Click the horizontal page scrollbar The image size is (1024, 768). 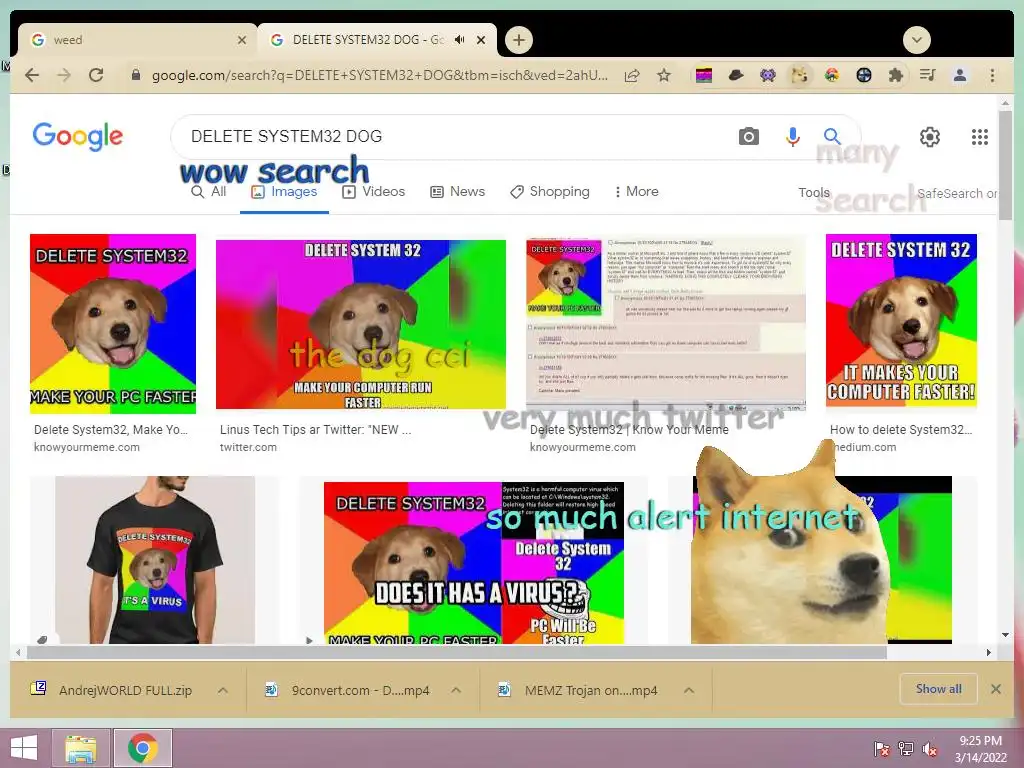[x=456, y=652]
